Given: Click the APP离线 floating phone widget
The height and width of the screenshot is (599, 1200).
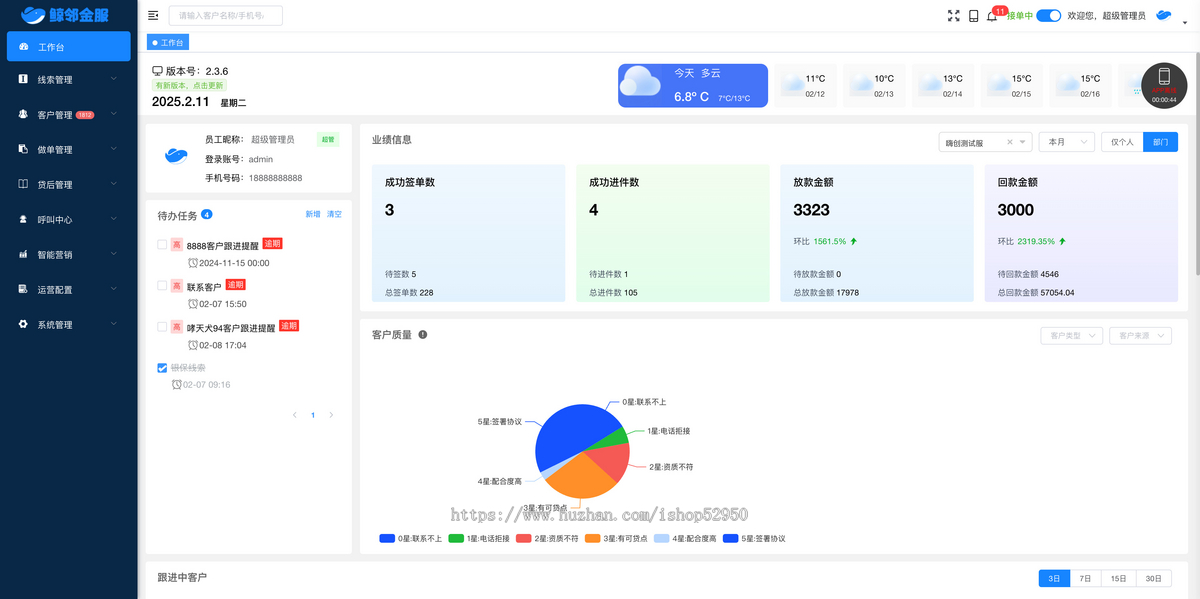Looking at the screenshot, I should (x=1164, y=84).
